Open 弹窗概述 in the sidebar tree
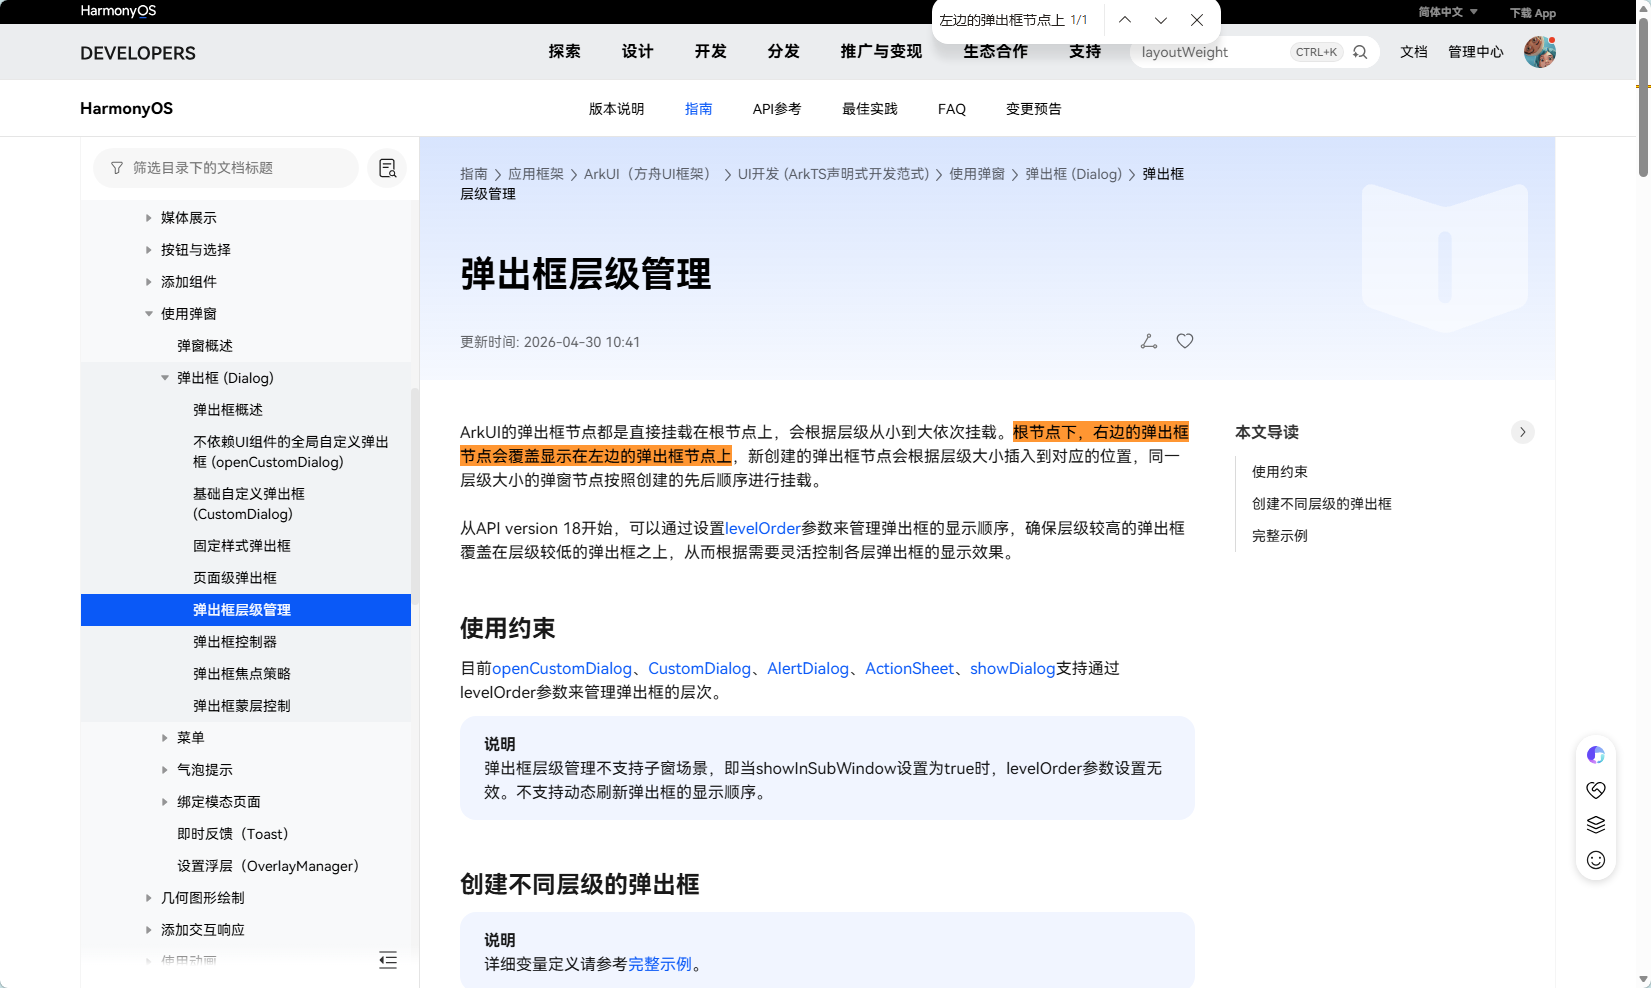This screenshot has width=1651, height=988. [205, 346]
